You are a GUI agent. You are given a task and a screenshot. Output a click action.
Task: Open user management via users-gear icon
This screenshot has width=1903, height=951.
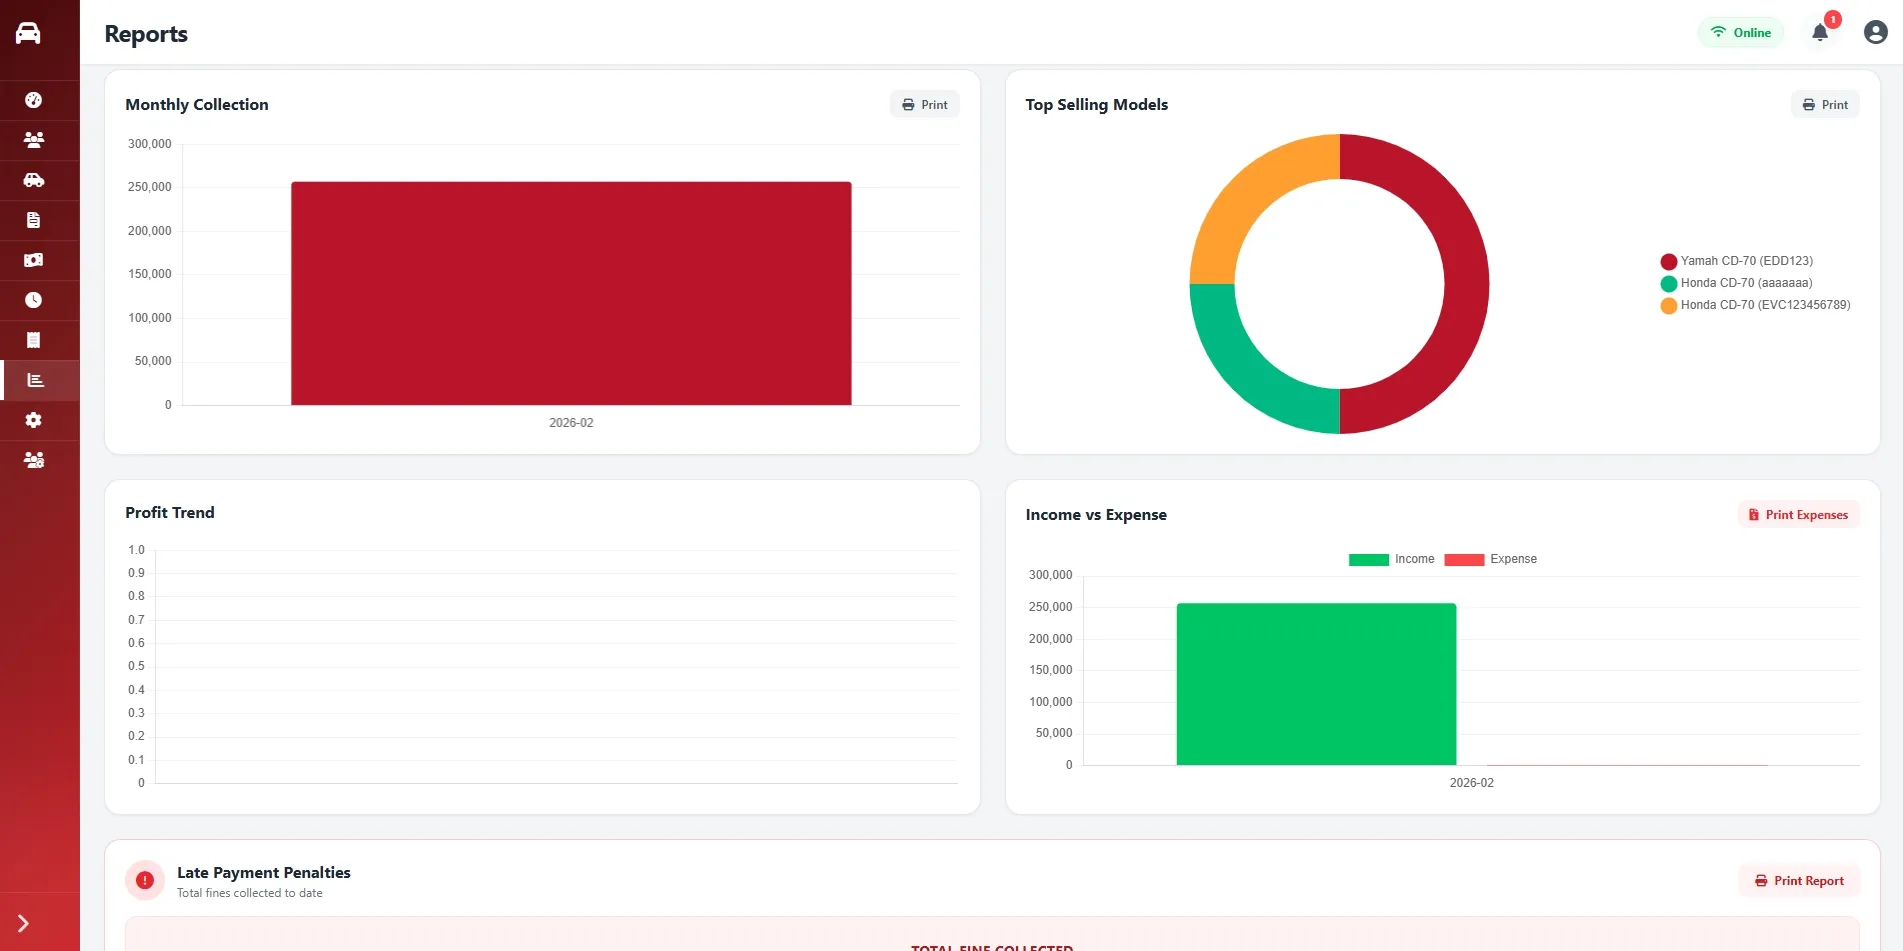coord(34,460)
